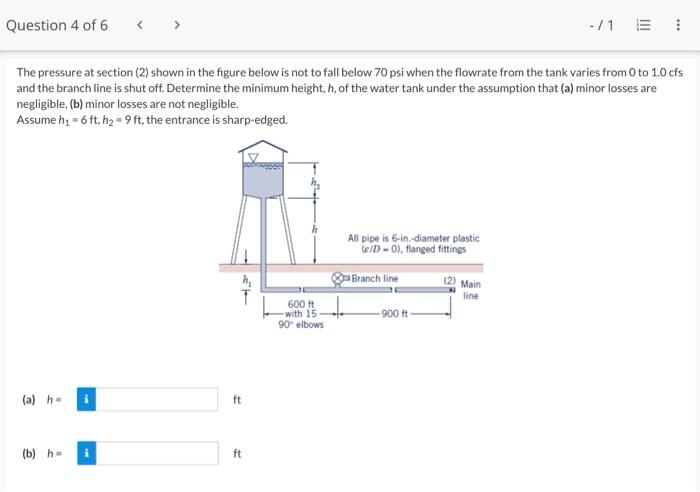Click the info icon for answer (b)
The height and width of the screenshot is (492, 700).
87,453
